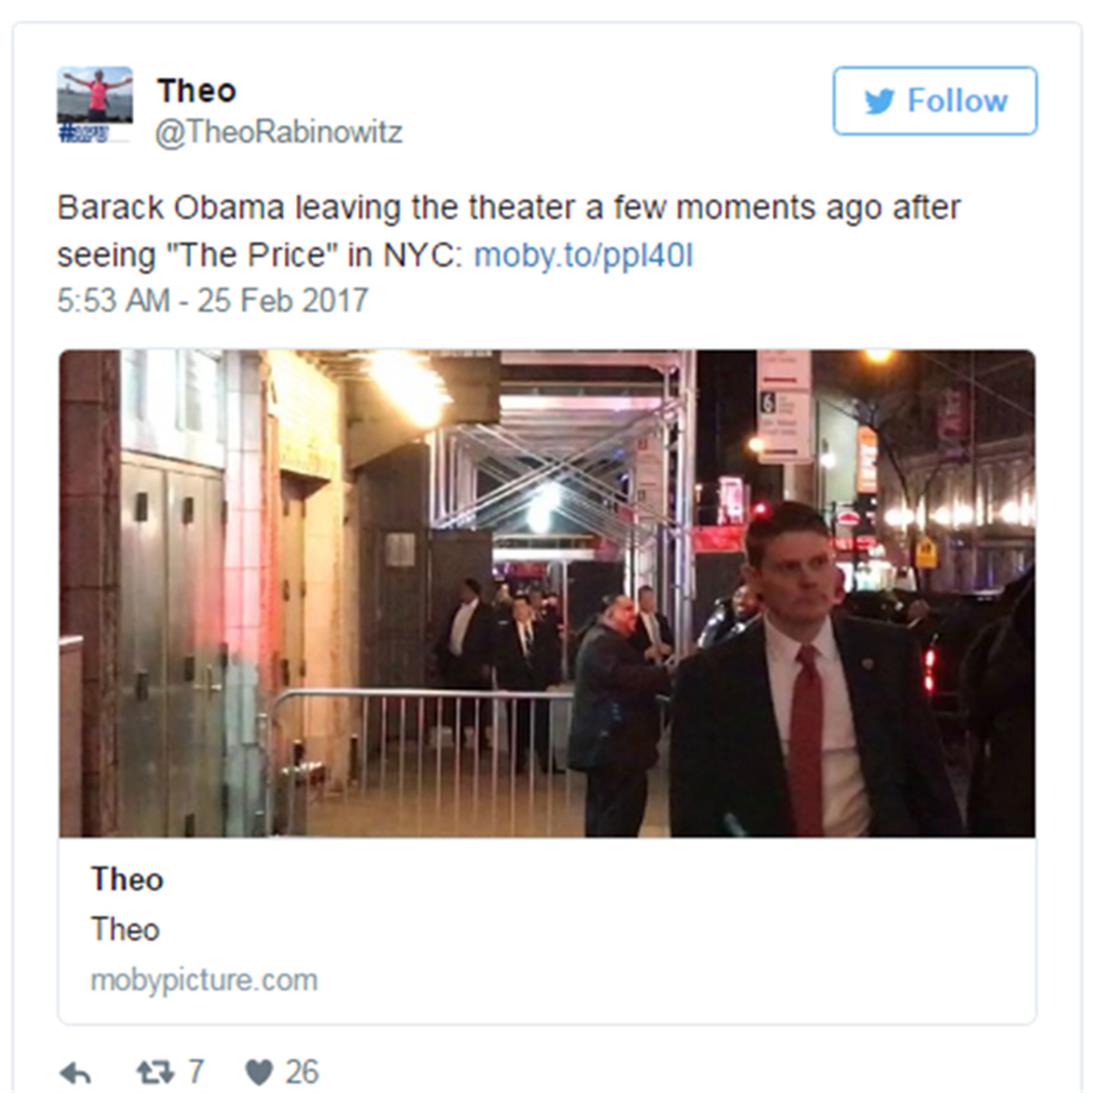
Task: Open Theo's profile avatar picture
Action: tap(95, 95)
